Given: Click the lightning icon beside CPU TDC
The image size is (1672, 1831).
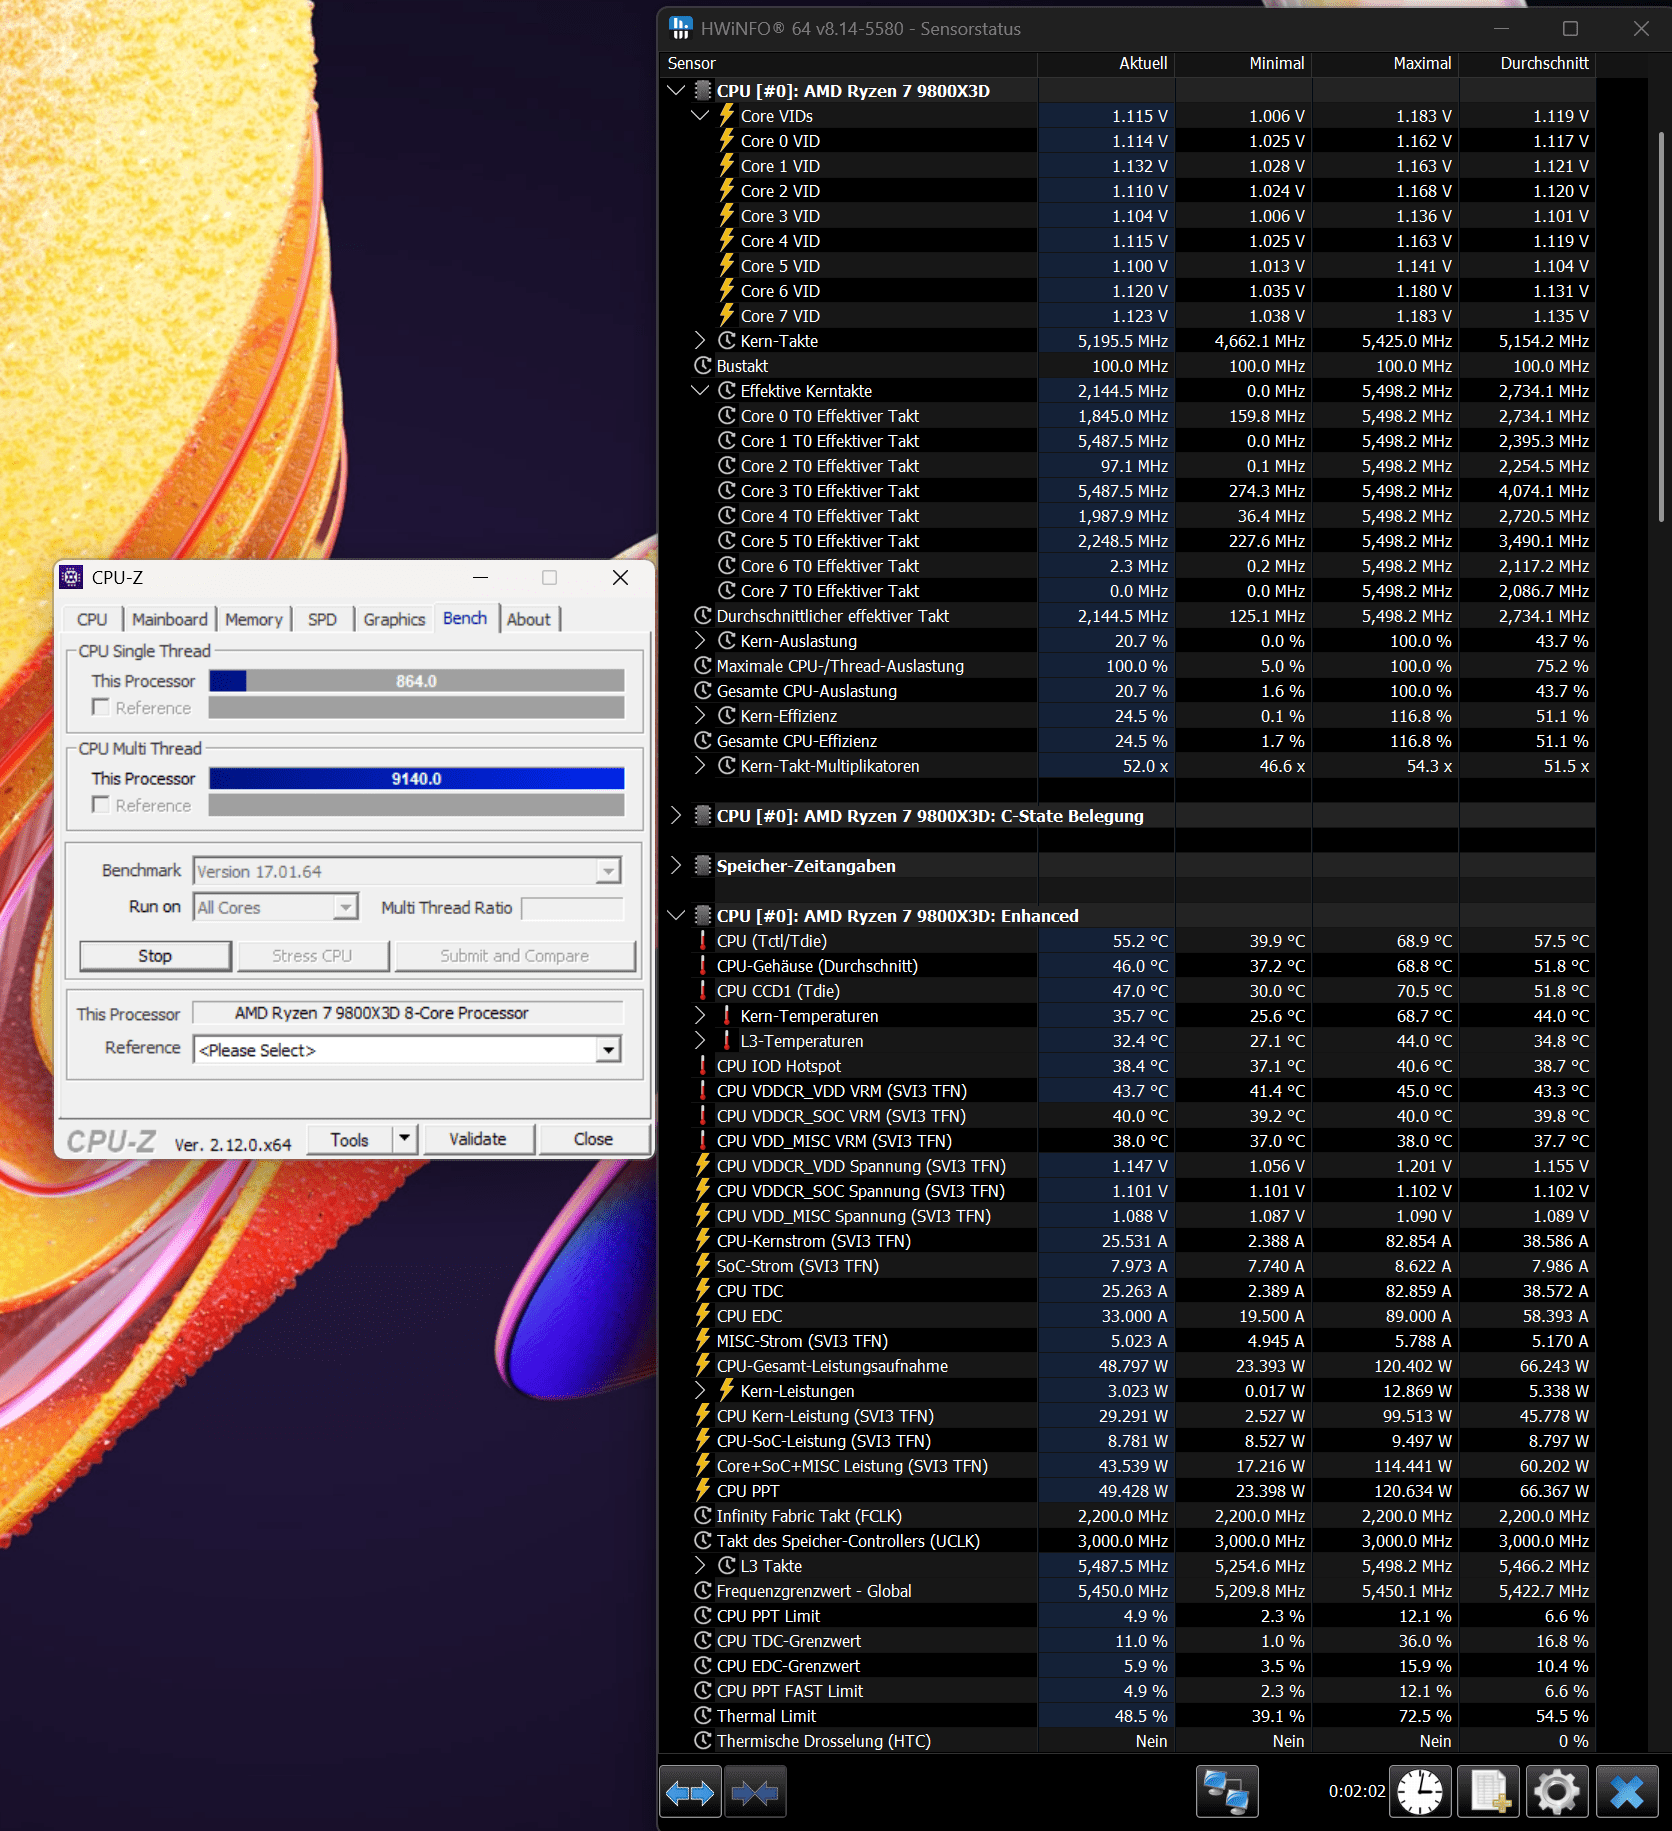Looking at the screenshot, I should coord(703,1291).
